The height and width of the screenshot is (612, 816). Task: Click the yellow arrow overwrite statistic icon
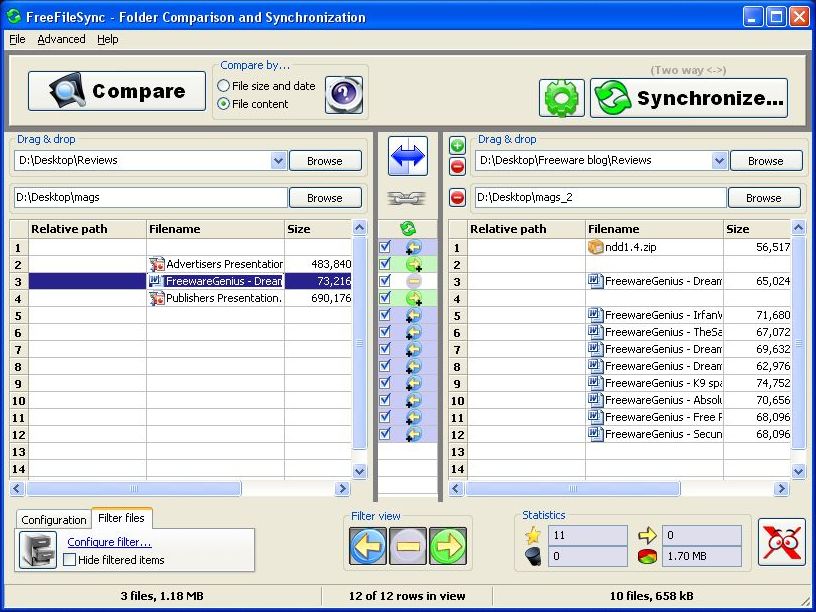tap(647, 535)
